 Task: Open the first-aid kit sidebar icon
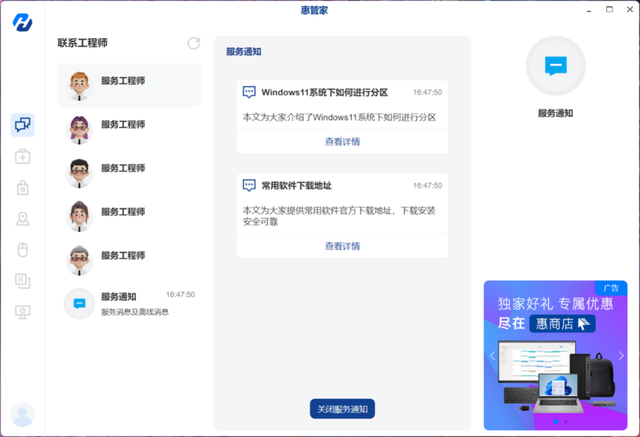[x=22, y=156]
